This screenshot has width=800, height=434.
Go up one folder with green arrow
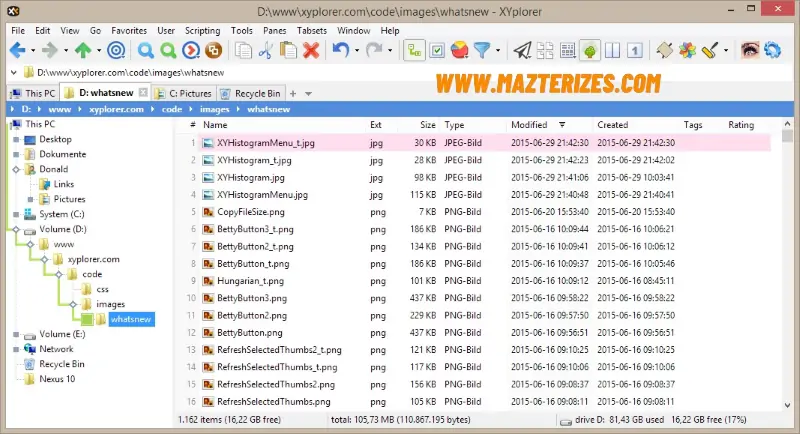point(83,50)
